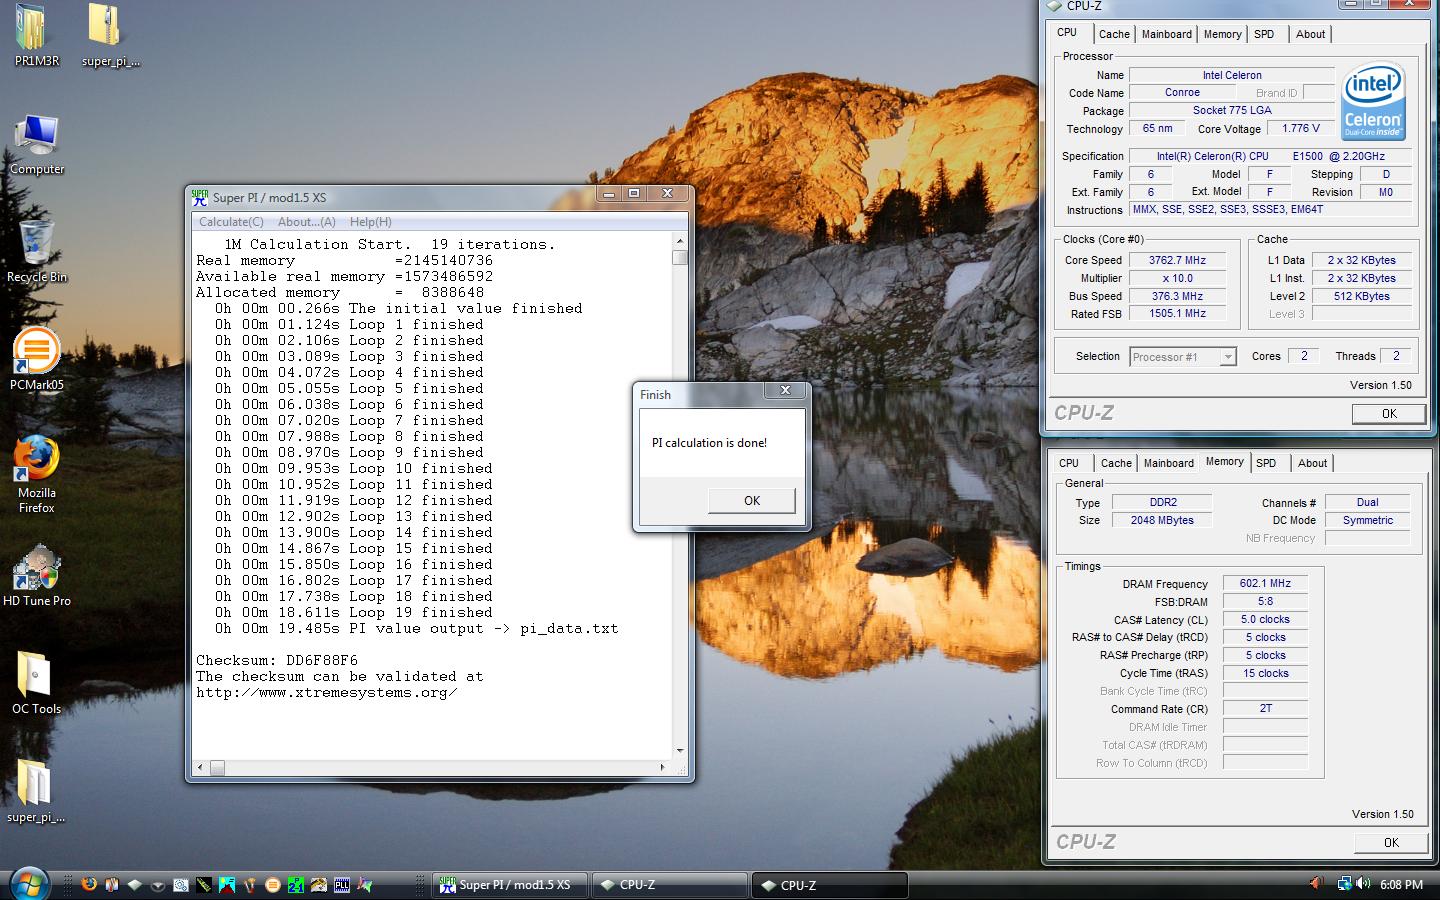
Task: Click the Code Name field Conroe
Action: coord(1182,92)
